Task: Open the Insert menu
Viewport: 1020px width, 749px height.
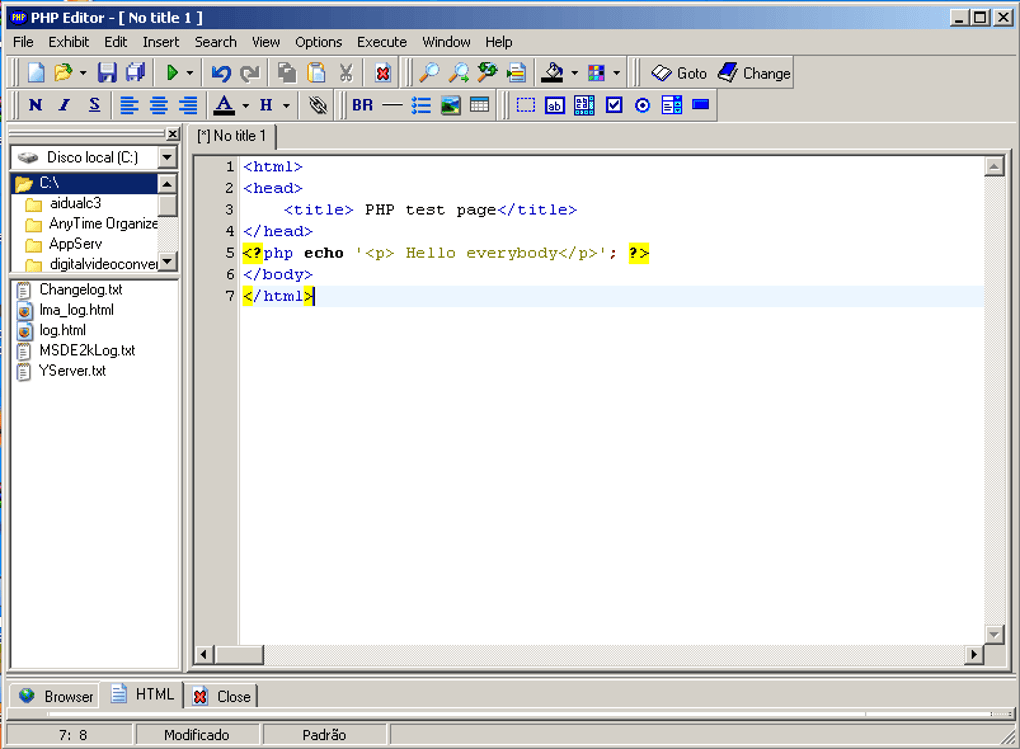Action: click(161, 42)
